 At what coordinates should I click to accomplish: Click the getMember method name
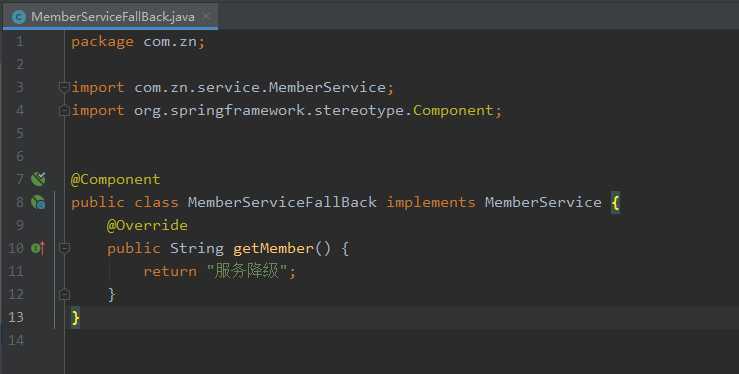273,248
